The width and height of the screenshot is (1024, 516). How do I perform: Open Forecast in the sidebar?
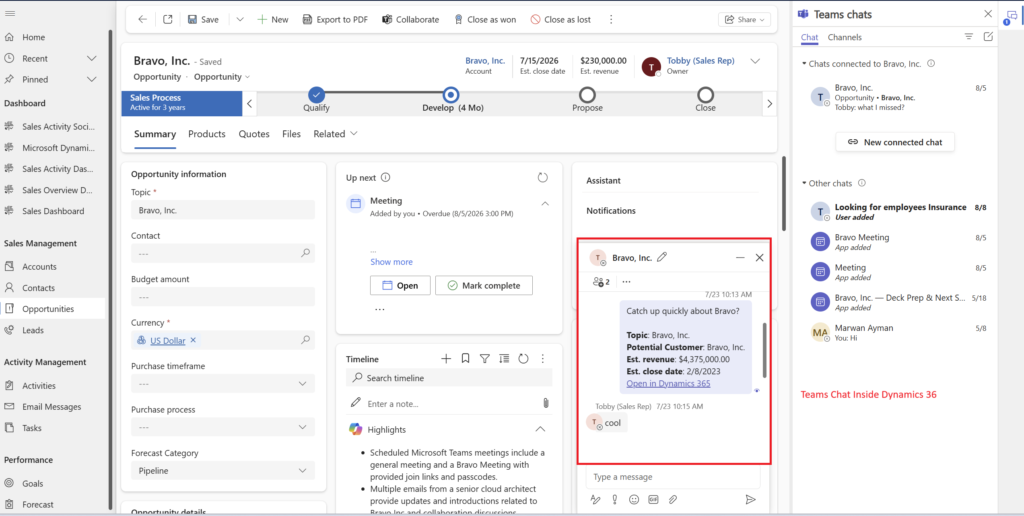pos(38,504)
